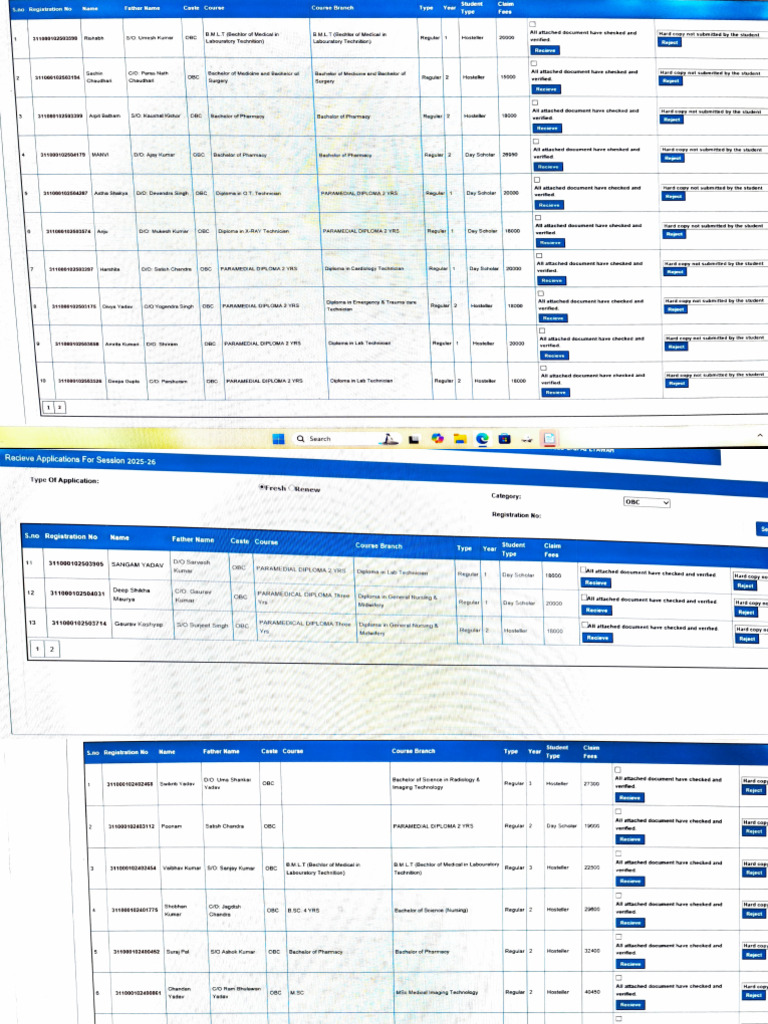Switch to the active document app on the taskbar

[x=549, y=439]
